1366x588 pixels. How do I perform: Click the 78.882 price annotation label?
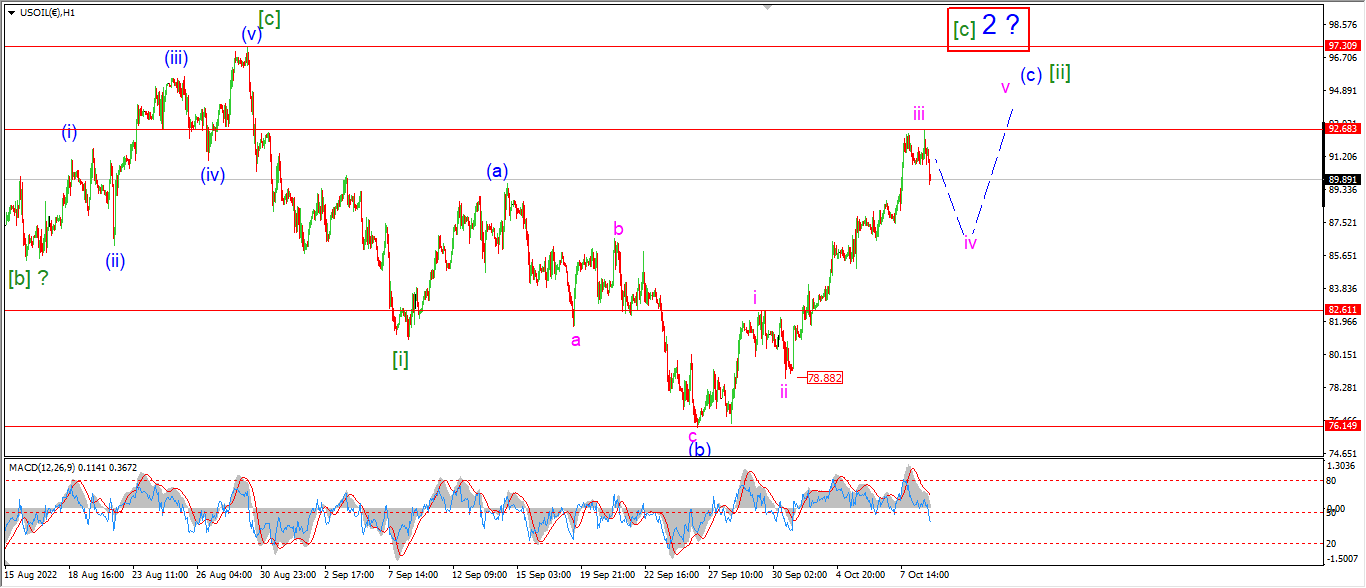[825, 378]
